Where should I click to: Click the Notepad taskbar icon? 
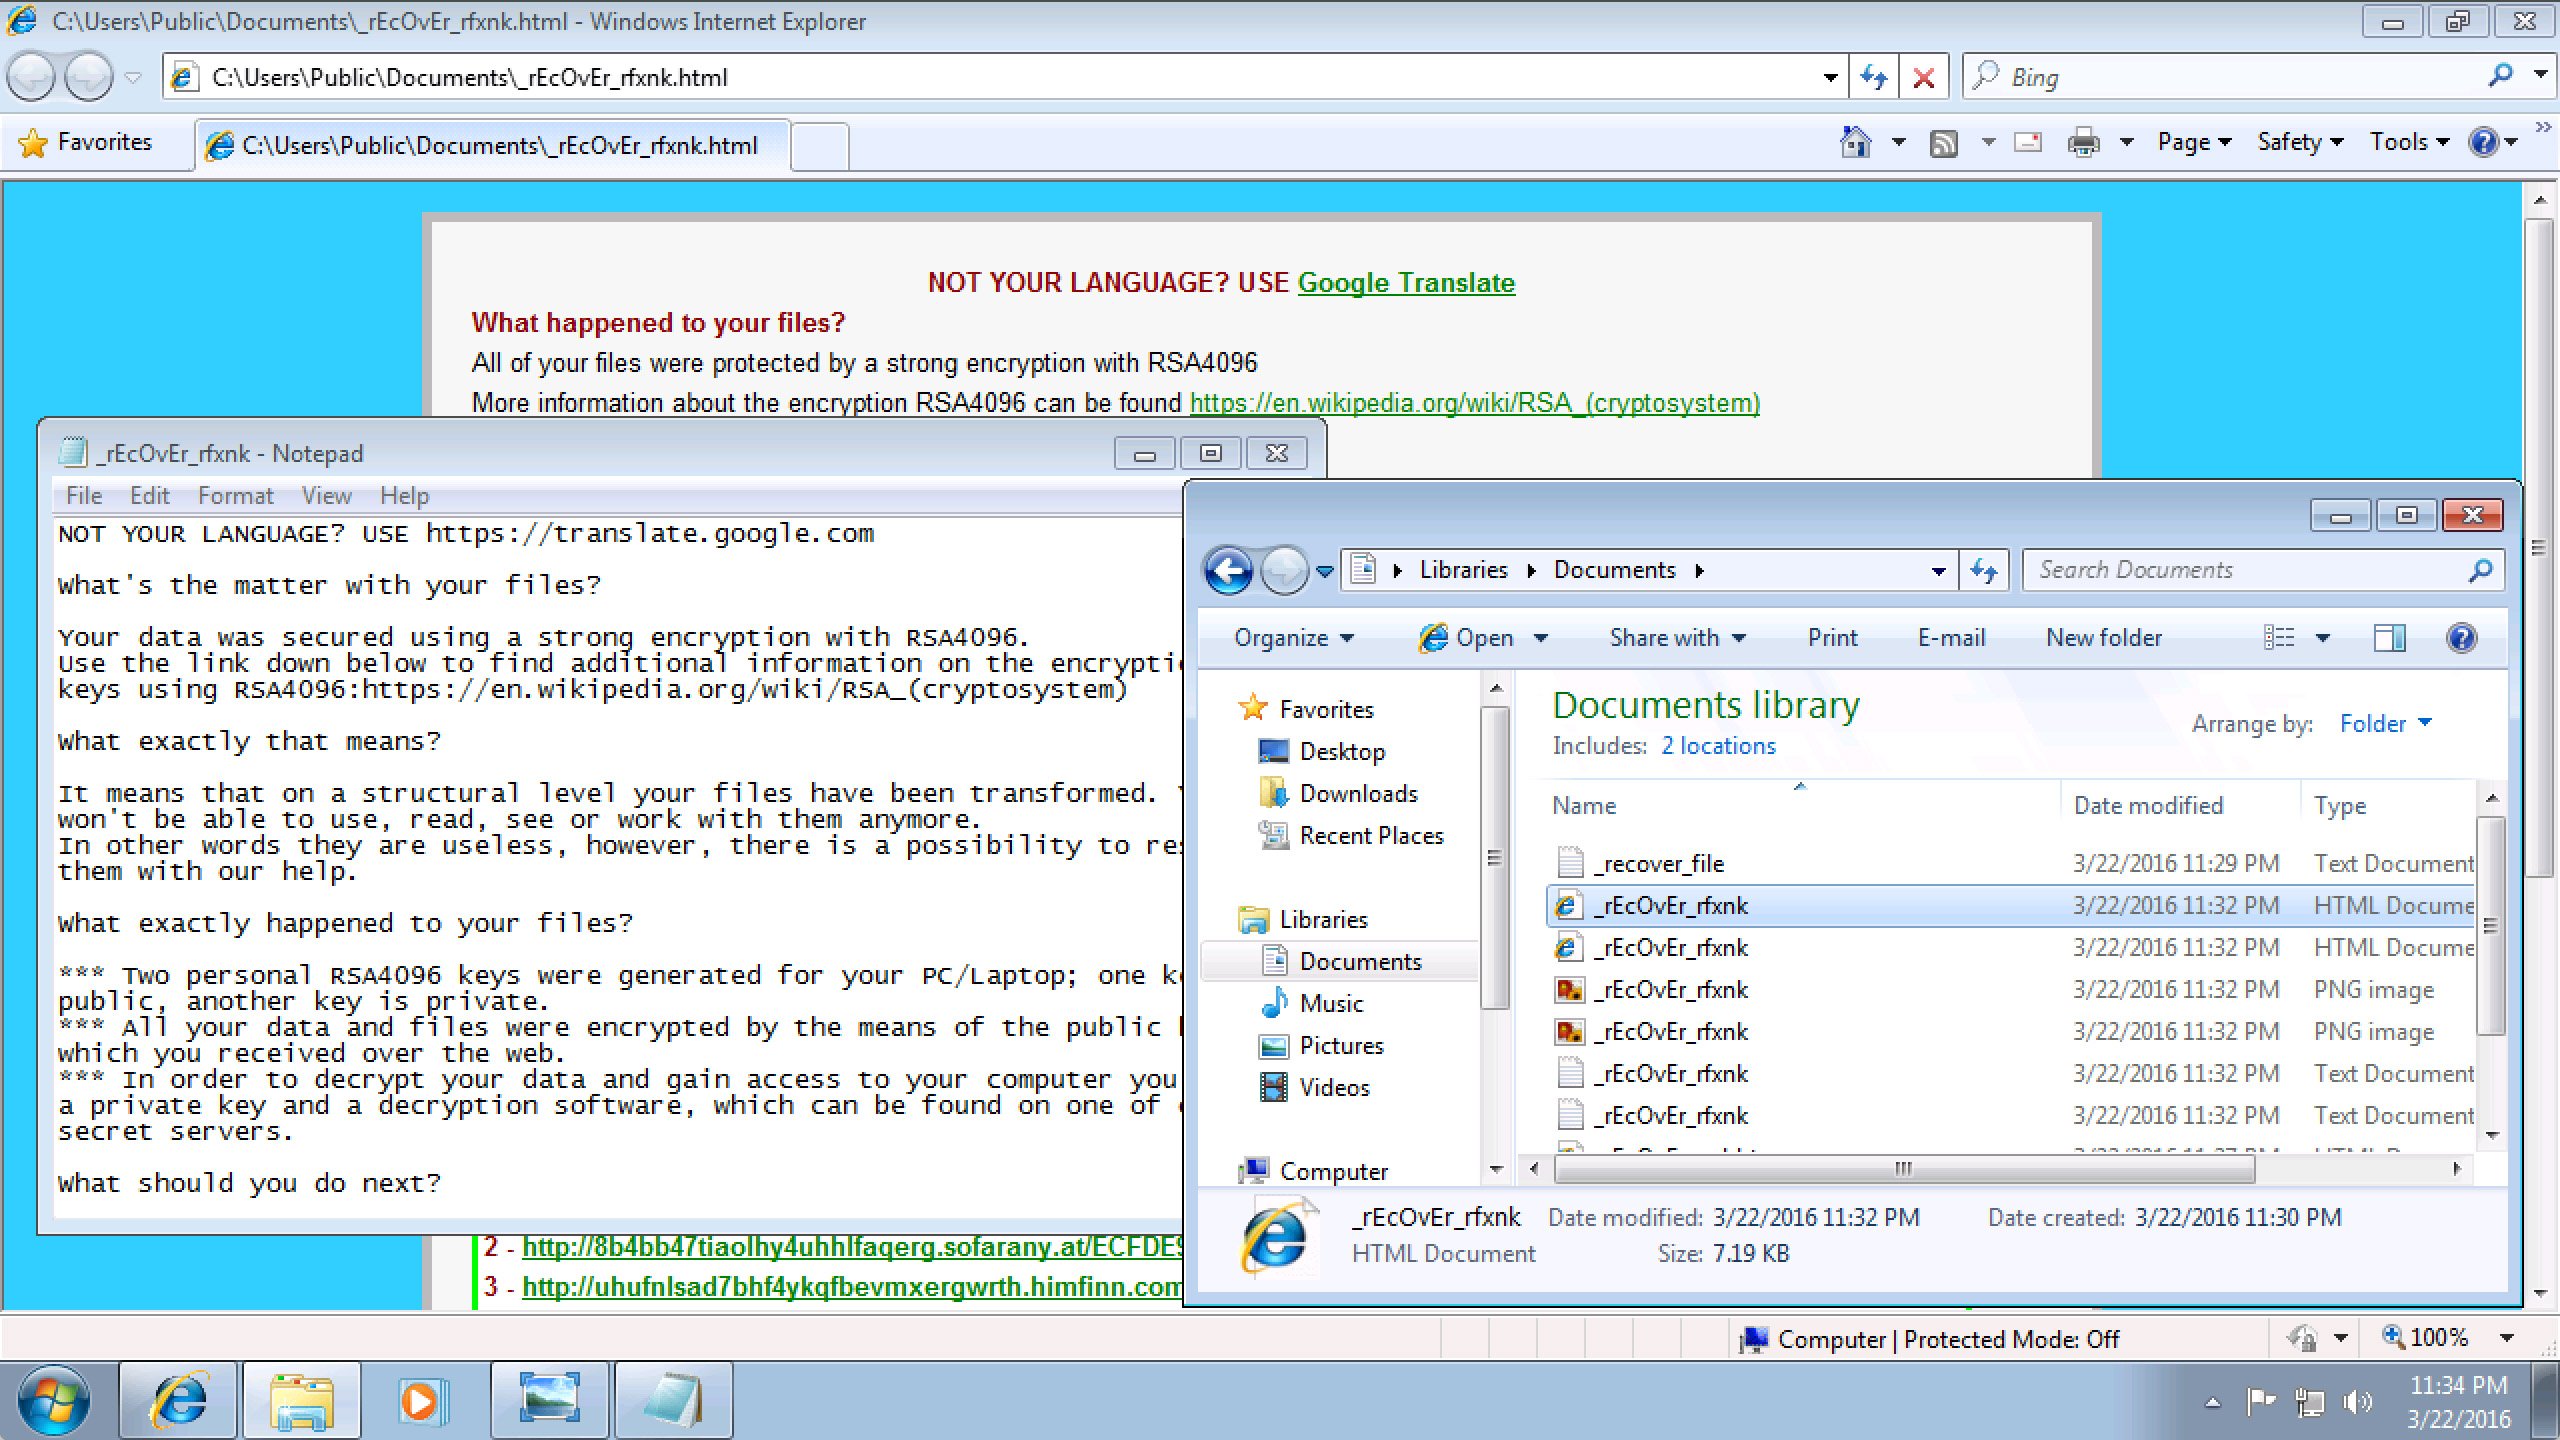click(x=674, y=1400)
